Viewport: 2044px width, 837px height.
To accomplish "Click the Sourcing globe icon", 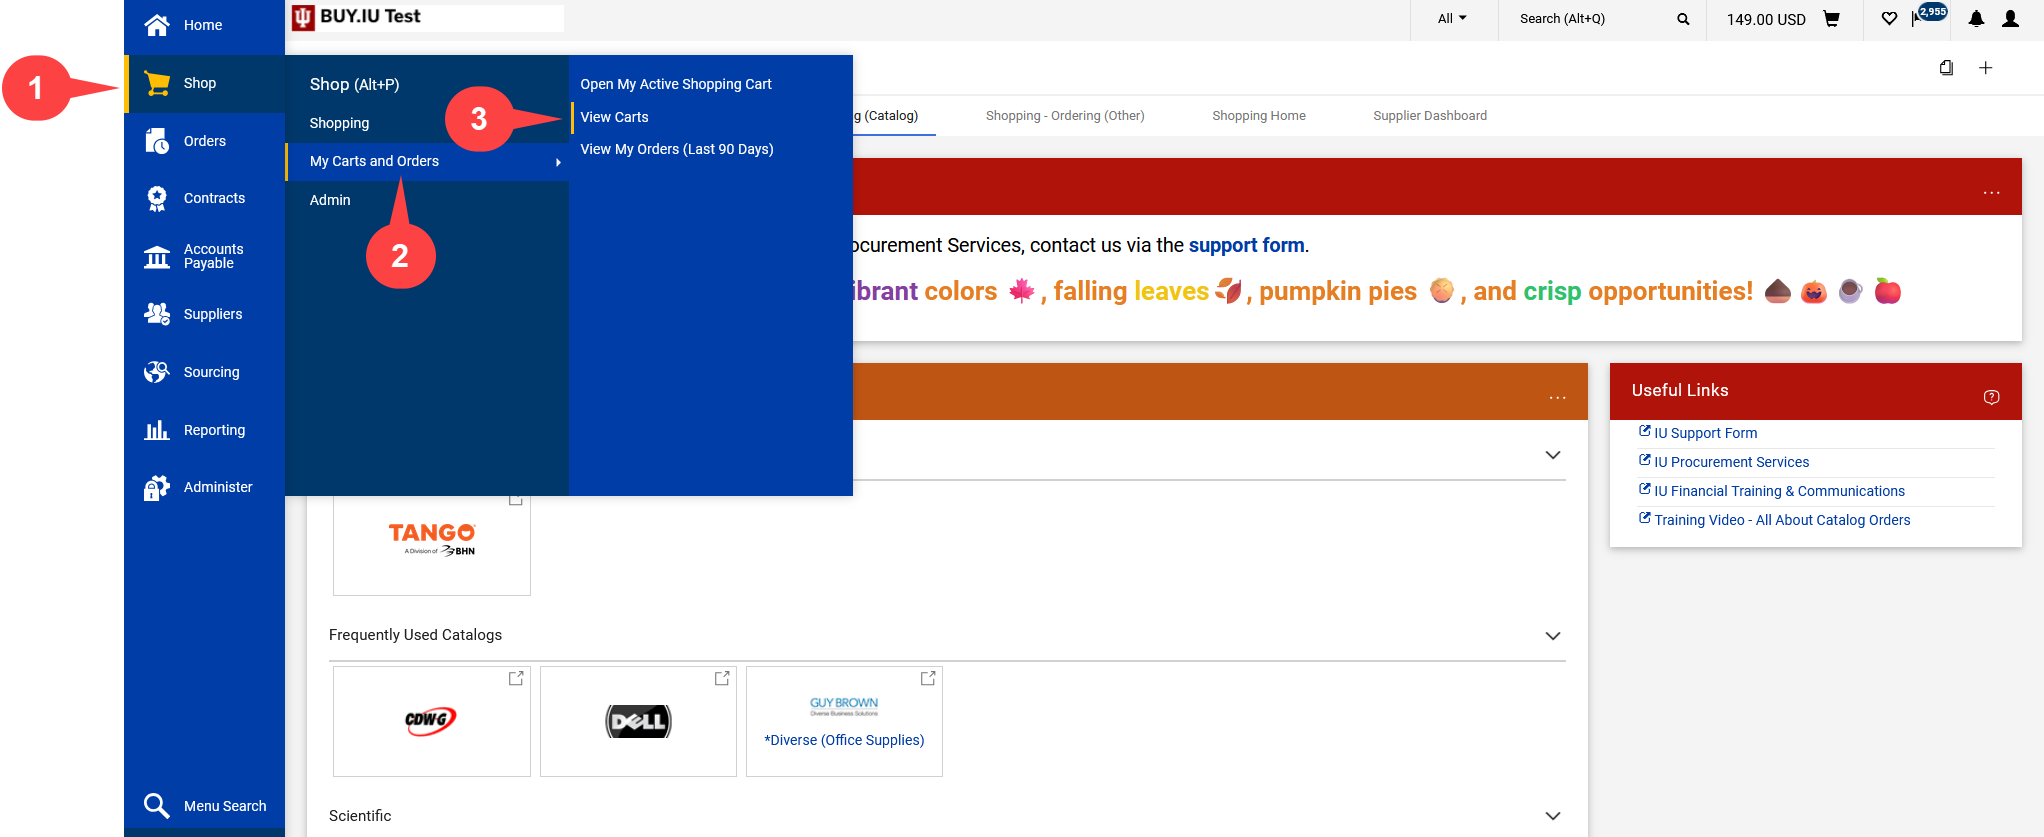I will click(157, 372).
